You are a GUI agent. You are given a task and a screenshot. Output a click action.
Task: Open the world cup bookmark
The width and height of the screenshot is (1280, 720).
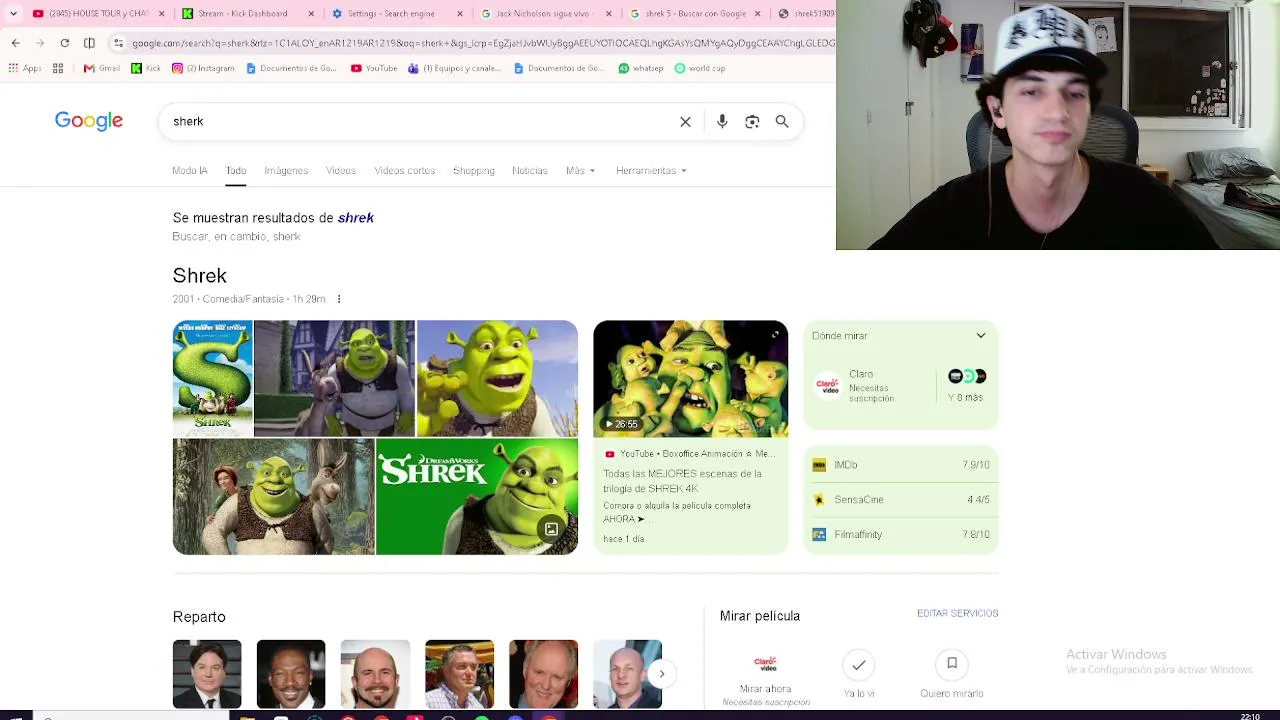pyautogui.click(x=700, y=68)
